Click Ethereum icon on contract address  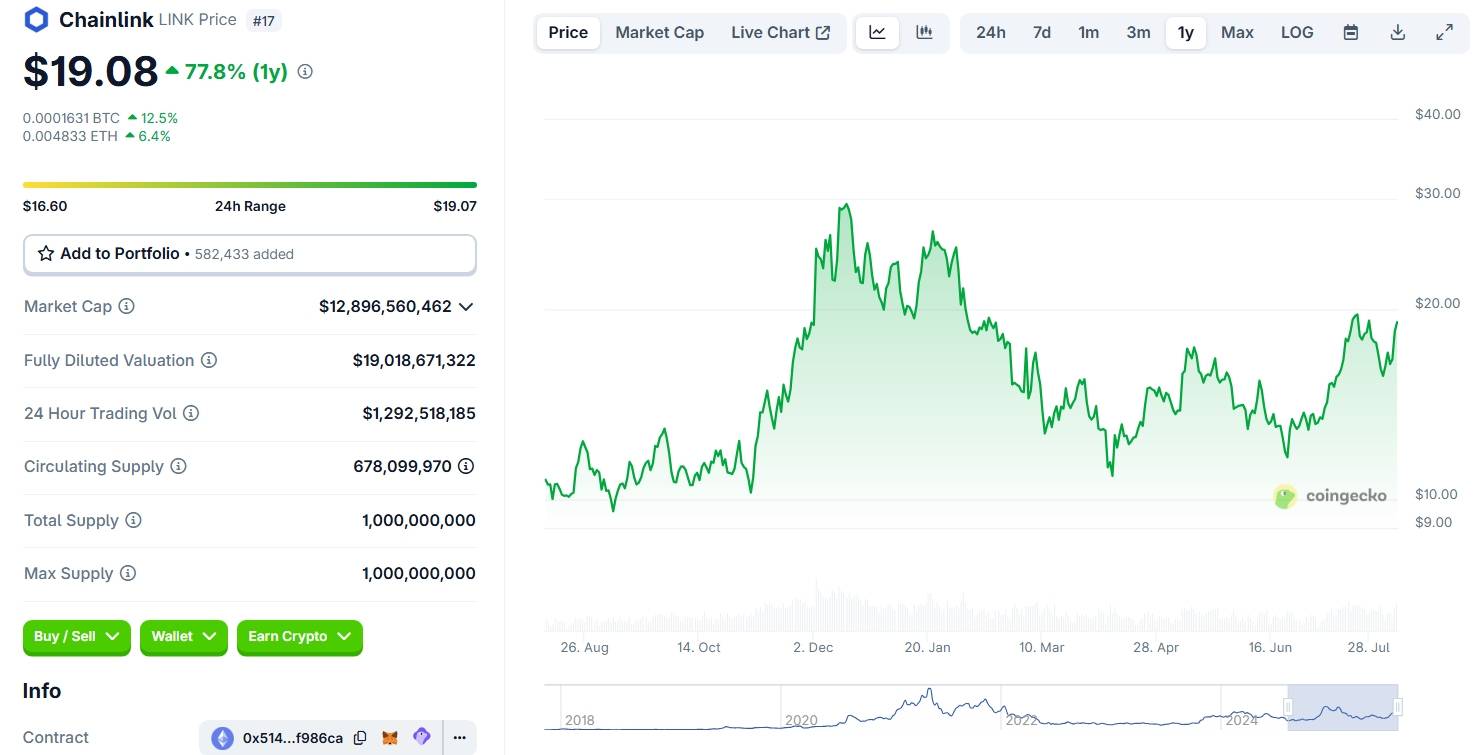pos(222,738)
